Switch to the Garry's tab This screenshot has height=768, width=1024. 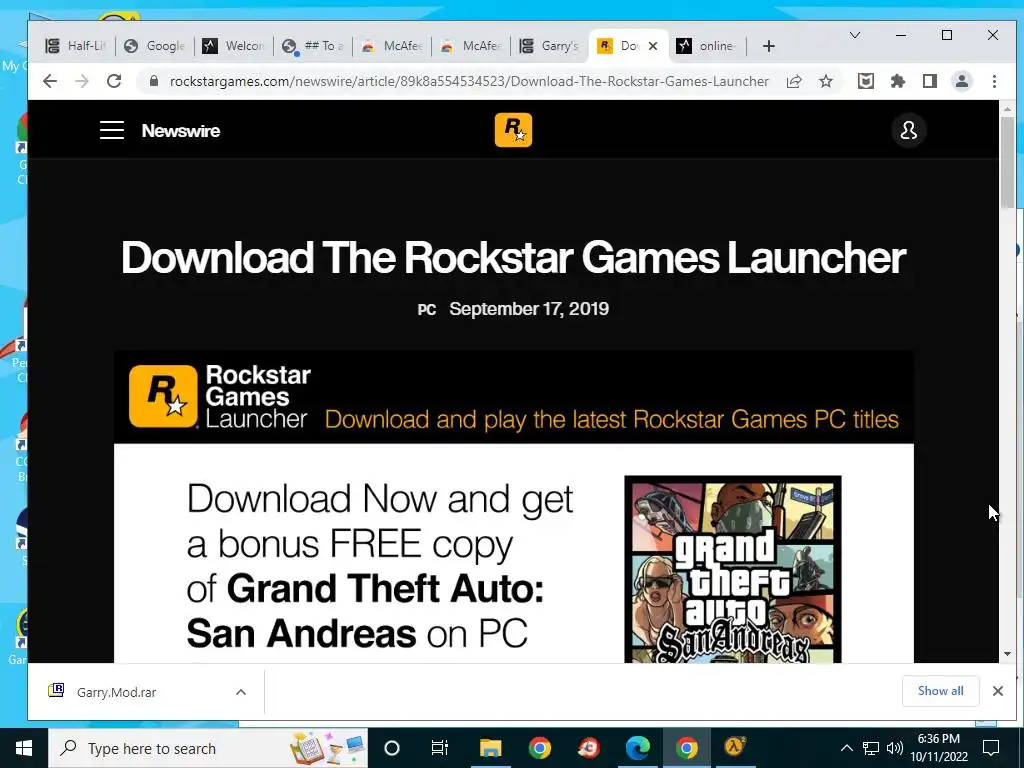550,46
